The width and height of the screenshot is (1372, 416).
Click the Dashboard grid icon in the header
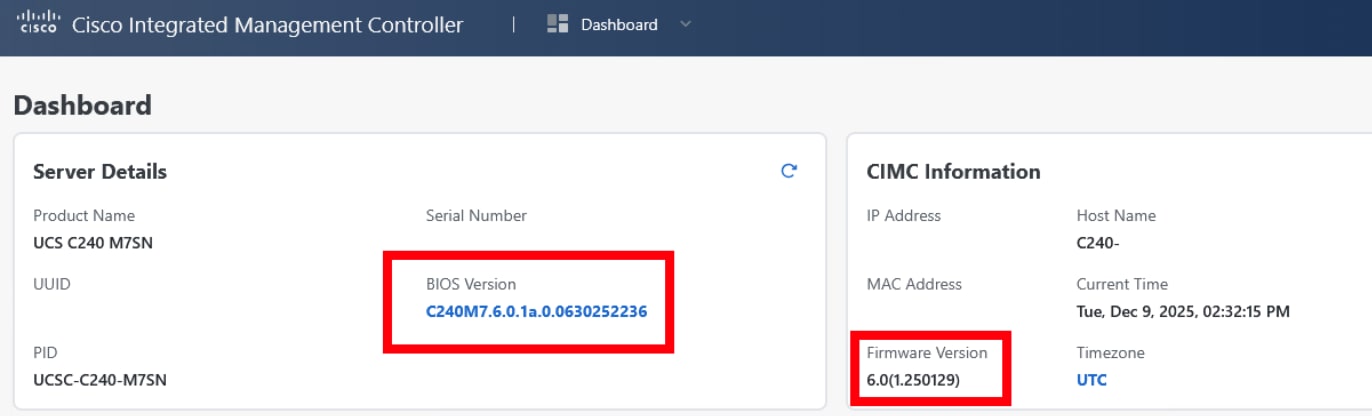[557, 24]
